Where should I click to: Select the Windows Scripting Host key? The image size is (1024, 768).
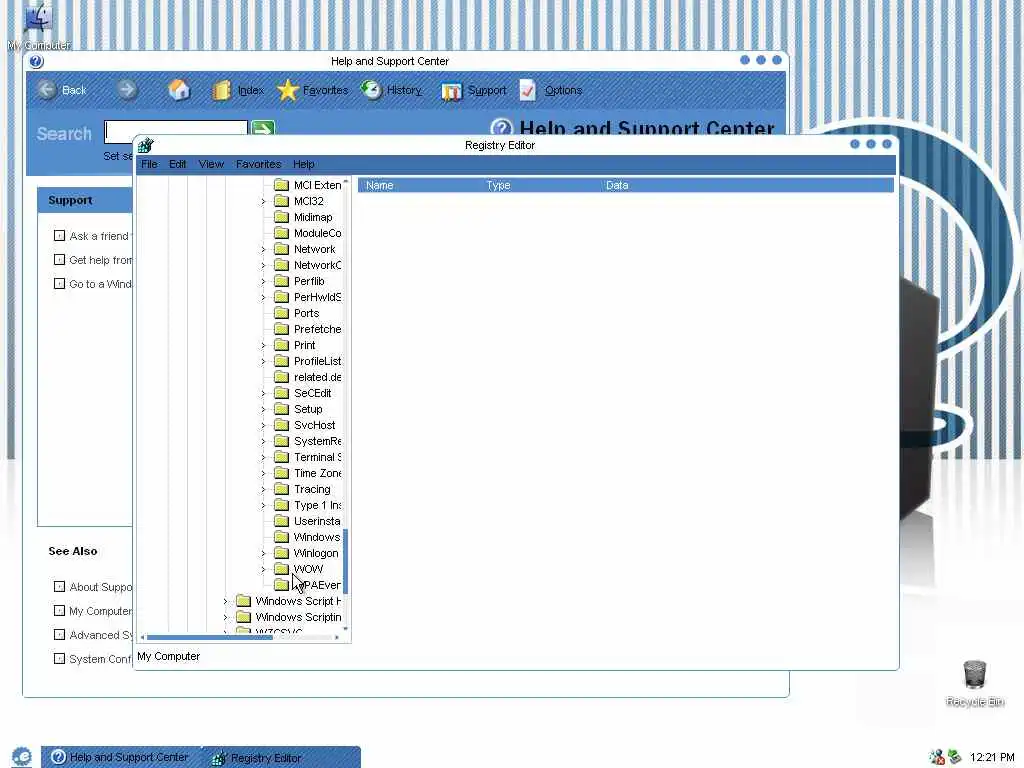tap(298, 617)
